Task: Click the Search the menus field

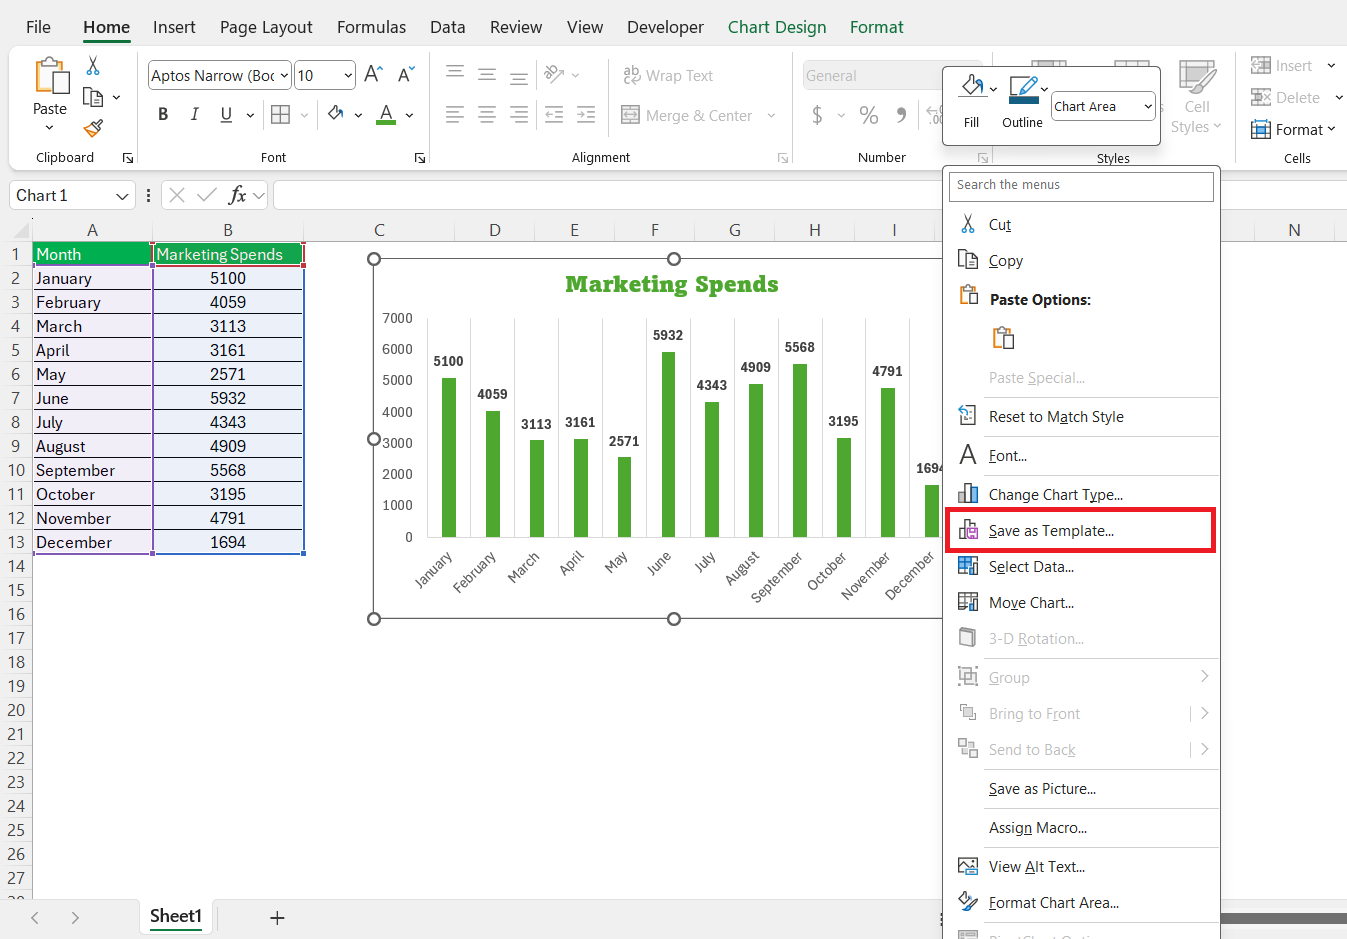Action: 1081,185
